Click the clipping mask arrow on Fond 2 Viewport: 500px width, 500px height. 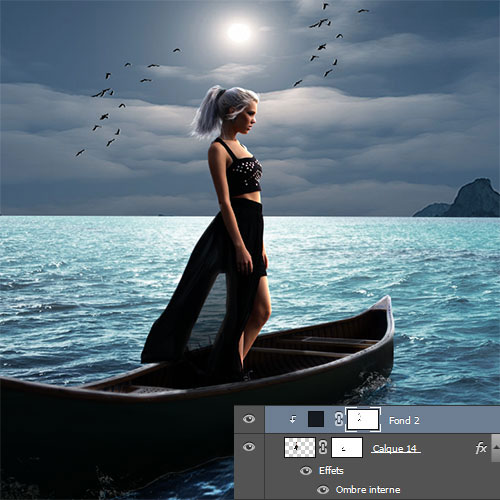[x=293, y=419]
